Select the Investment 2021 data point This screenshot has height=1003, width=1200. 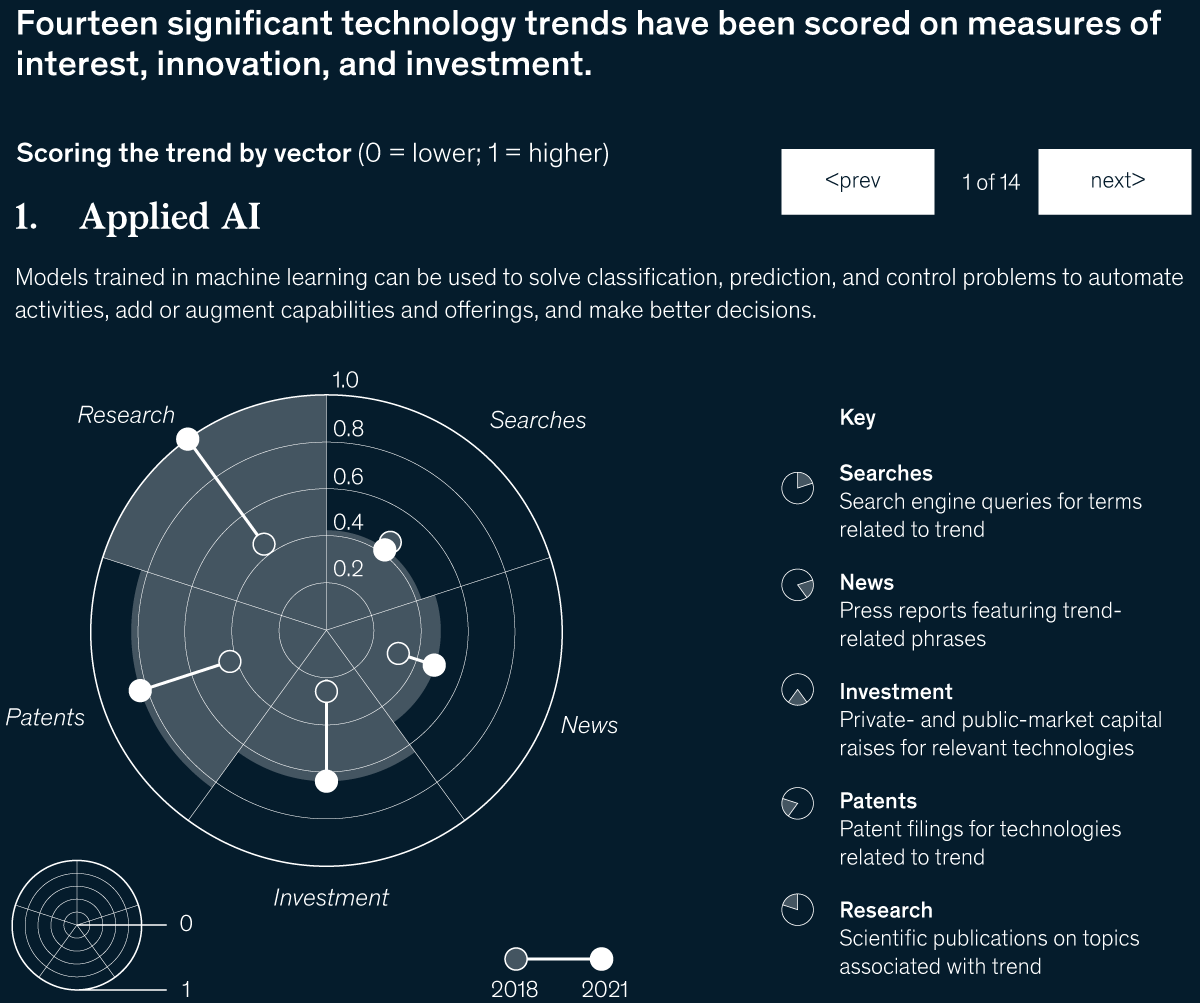(326, 781)
